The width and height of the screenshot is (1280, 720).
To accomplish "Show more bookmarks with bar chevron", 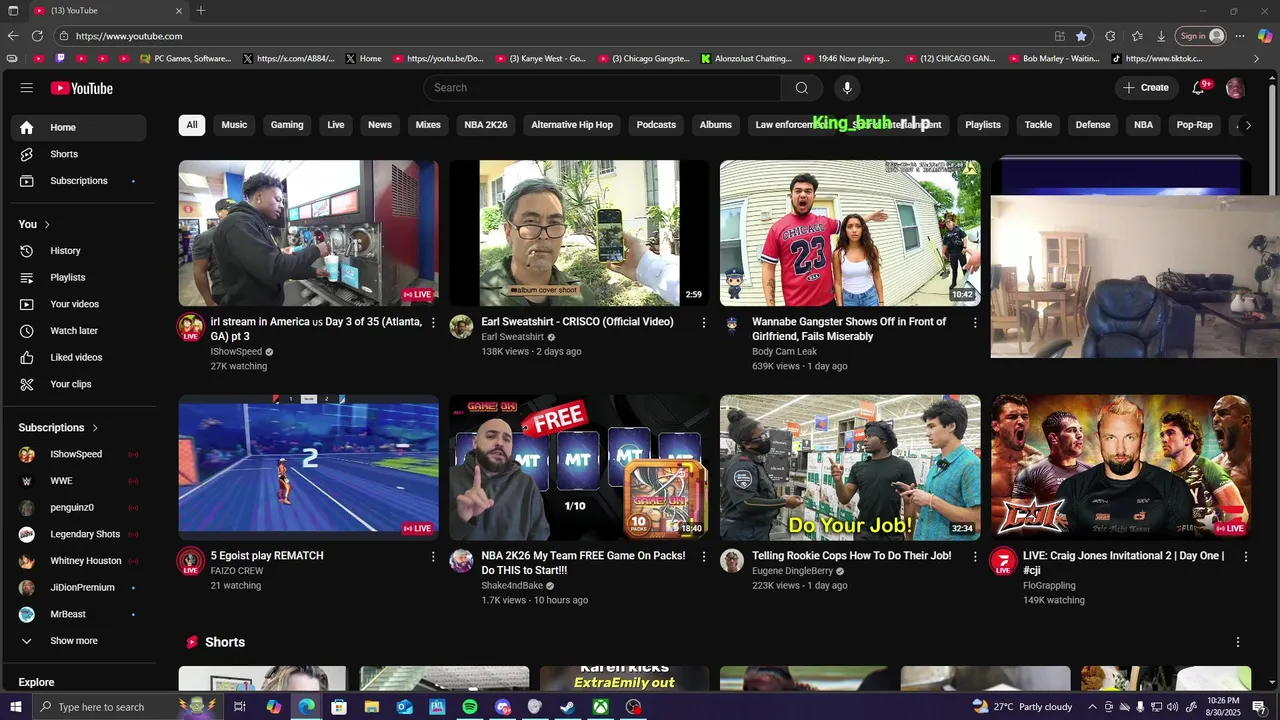I will click(x=1257, y=59).
